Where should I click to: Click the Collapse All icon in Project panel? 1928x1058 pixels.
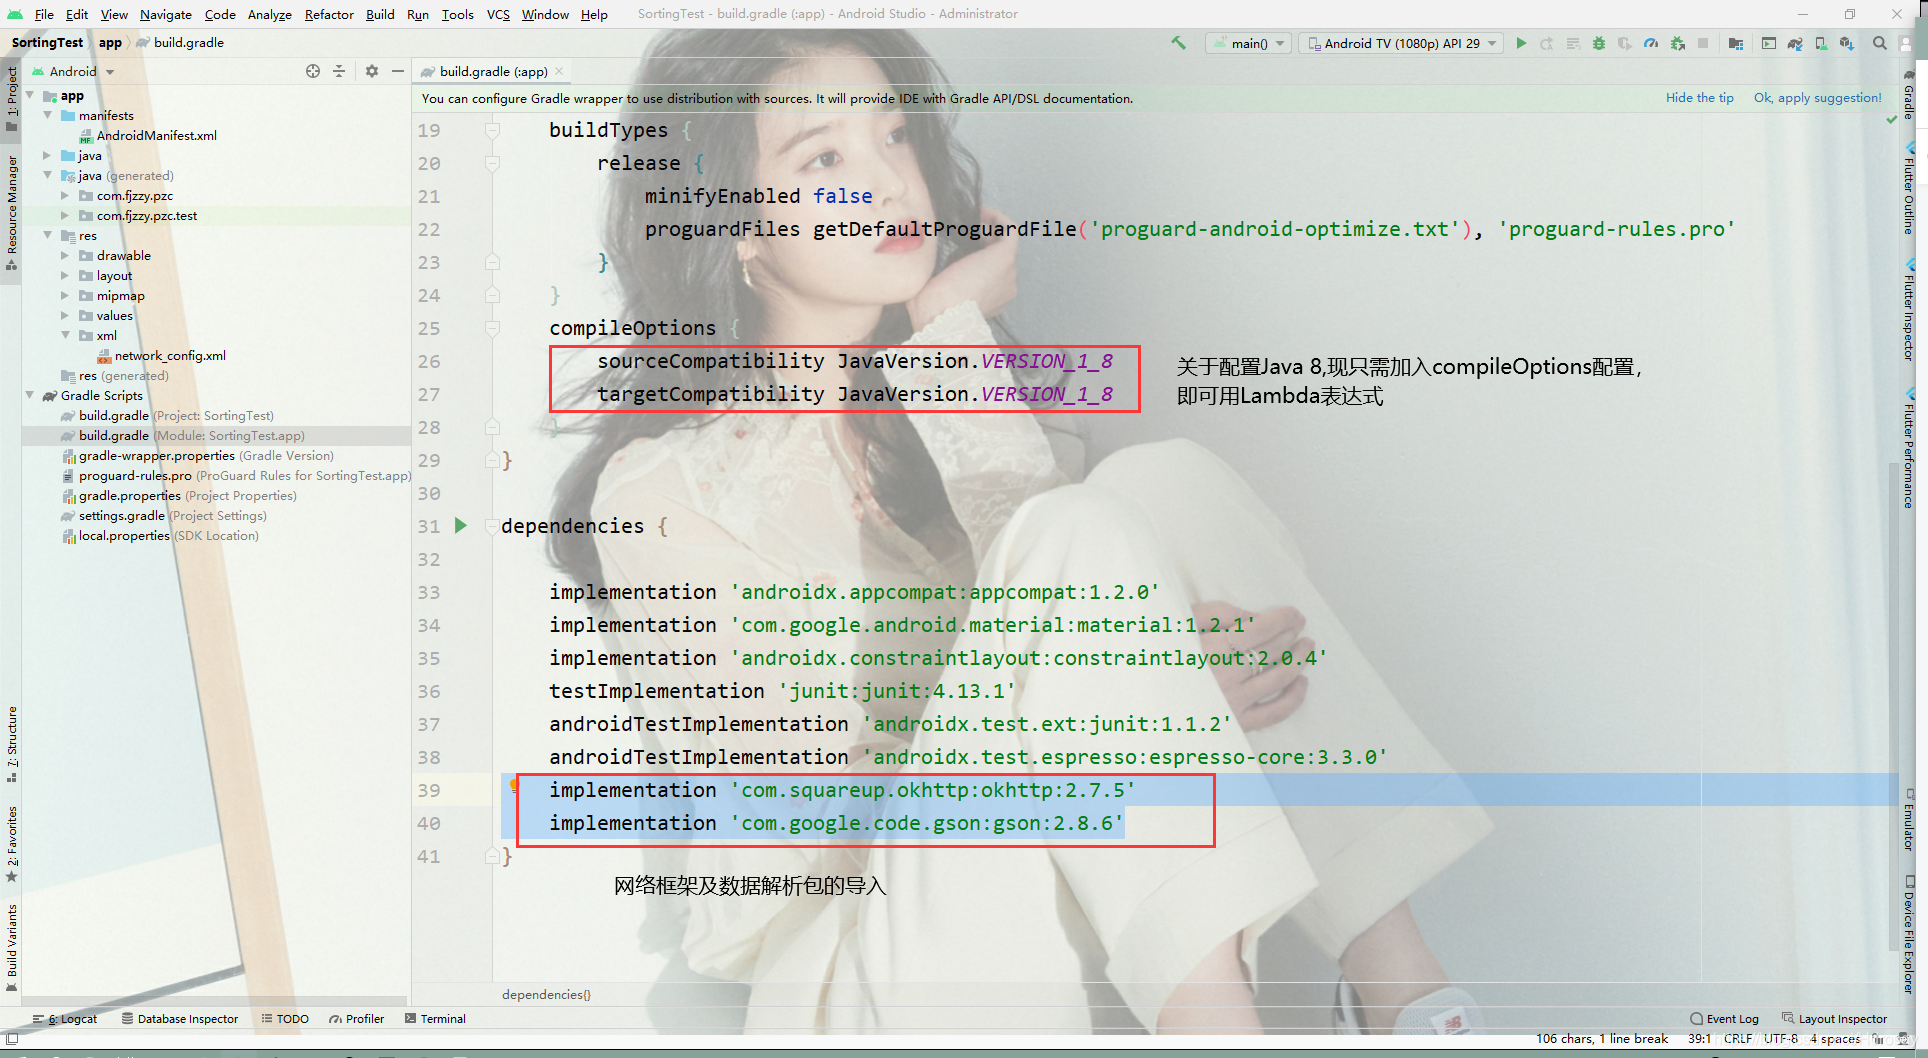pos(339,71)
